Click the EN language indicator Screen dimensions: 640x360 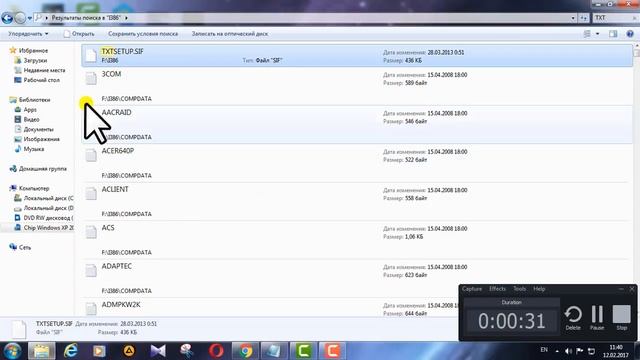tap(544, 350)
